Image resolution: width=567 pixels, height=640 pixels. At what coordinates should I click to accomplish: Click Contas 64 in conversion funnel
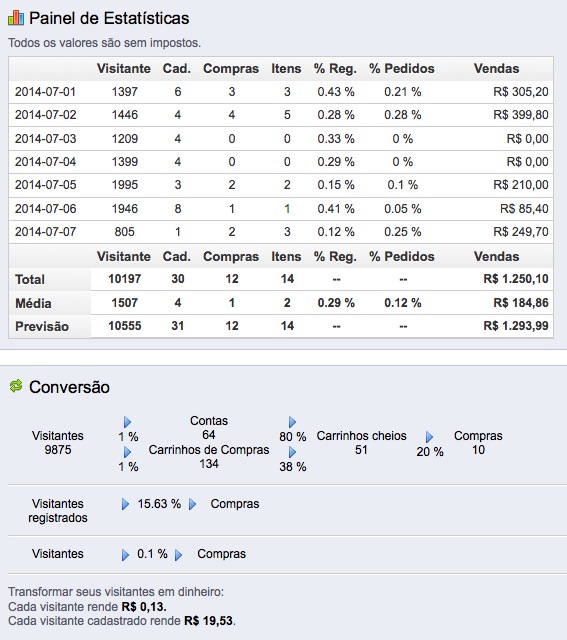[x=209, y=428]
